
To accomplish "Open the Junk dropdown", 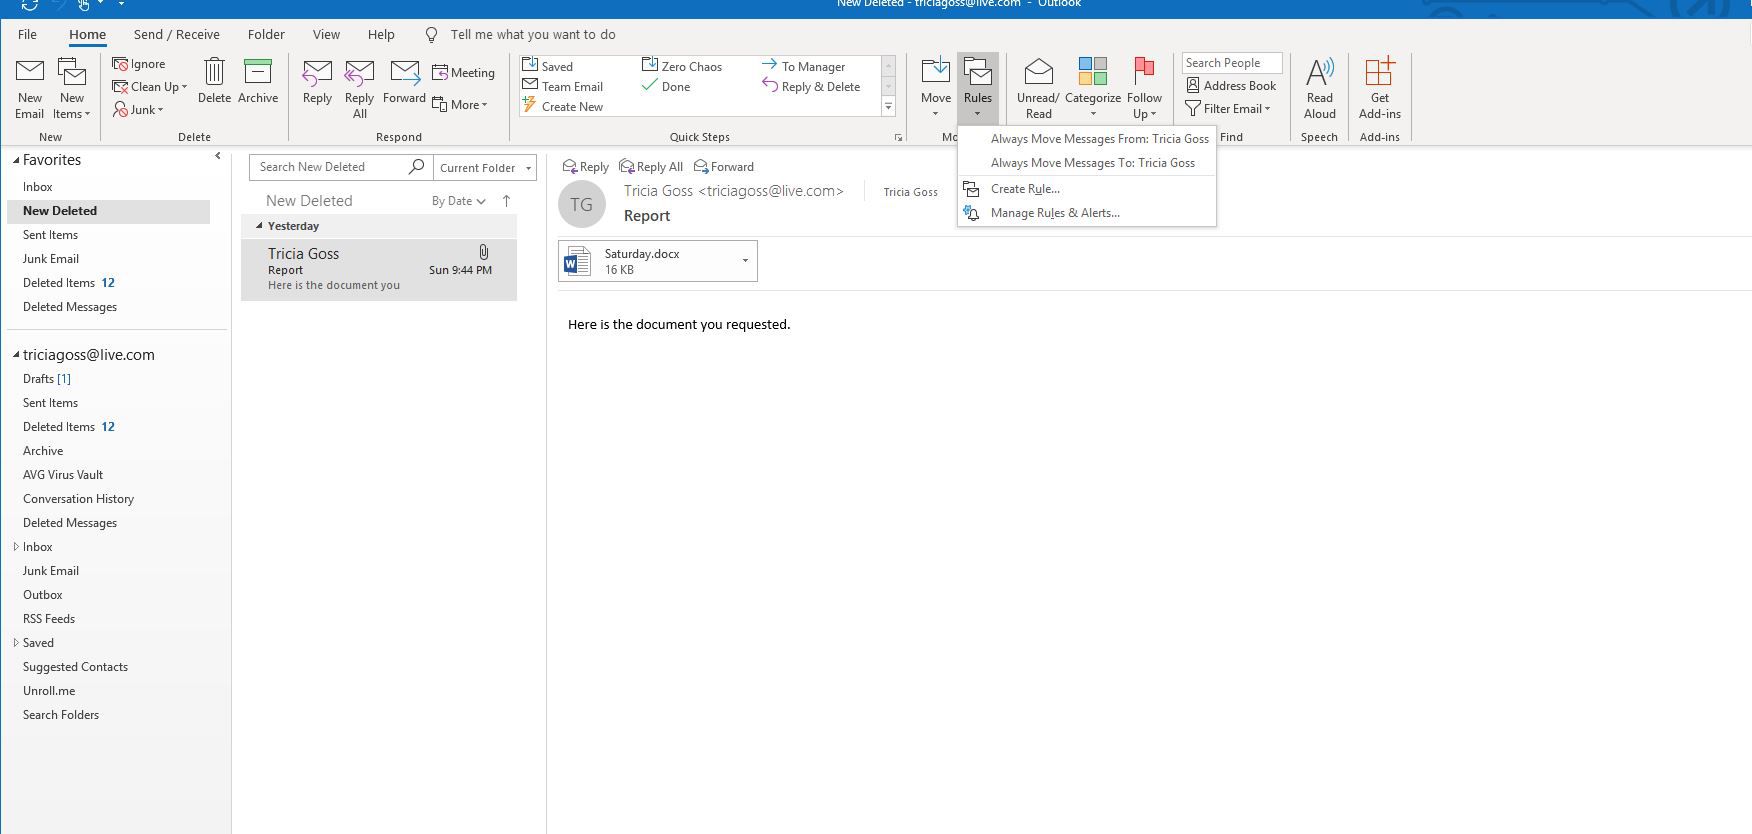I will (x=138, y=110).
